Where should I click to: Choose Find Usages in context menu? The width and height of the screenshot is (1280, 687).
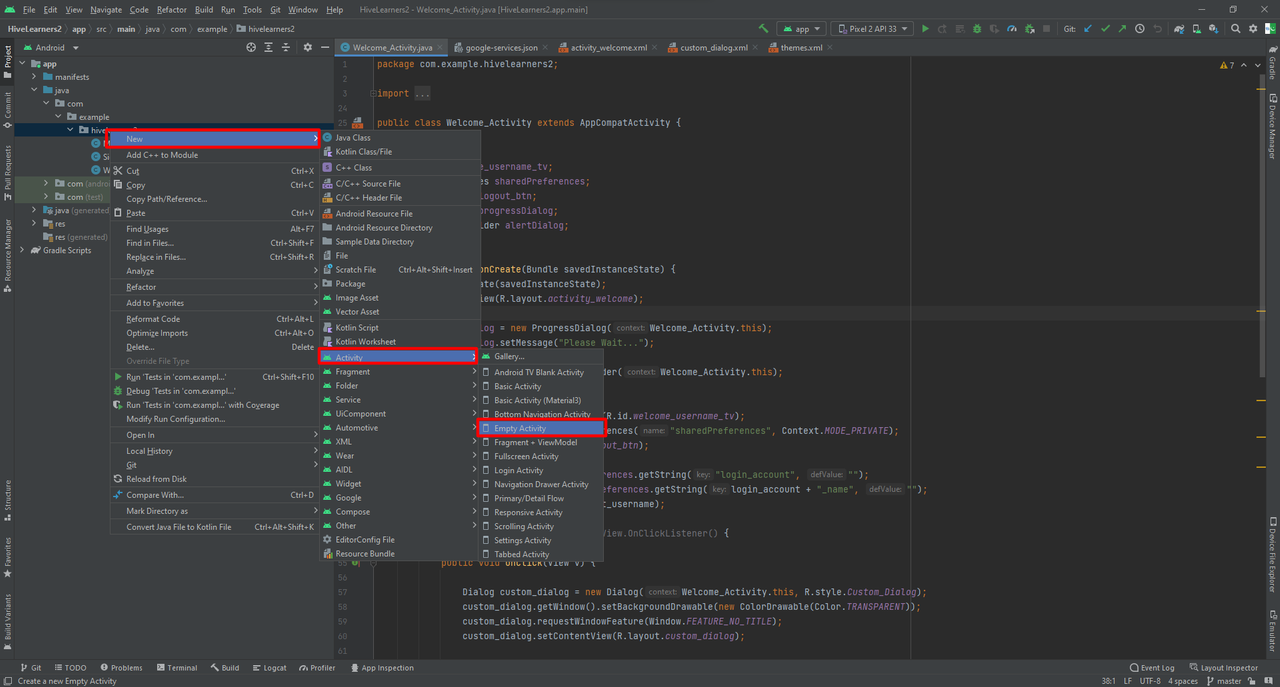click(x=215, y=229)
